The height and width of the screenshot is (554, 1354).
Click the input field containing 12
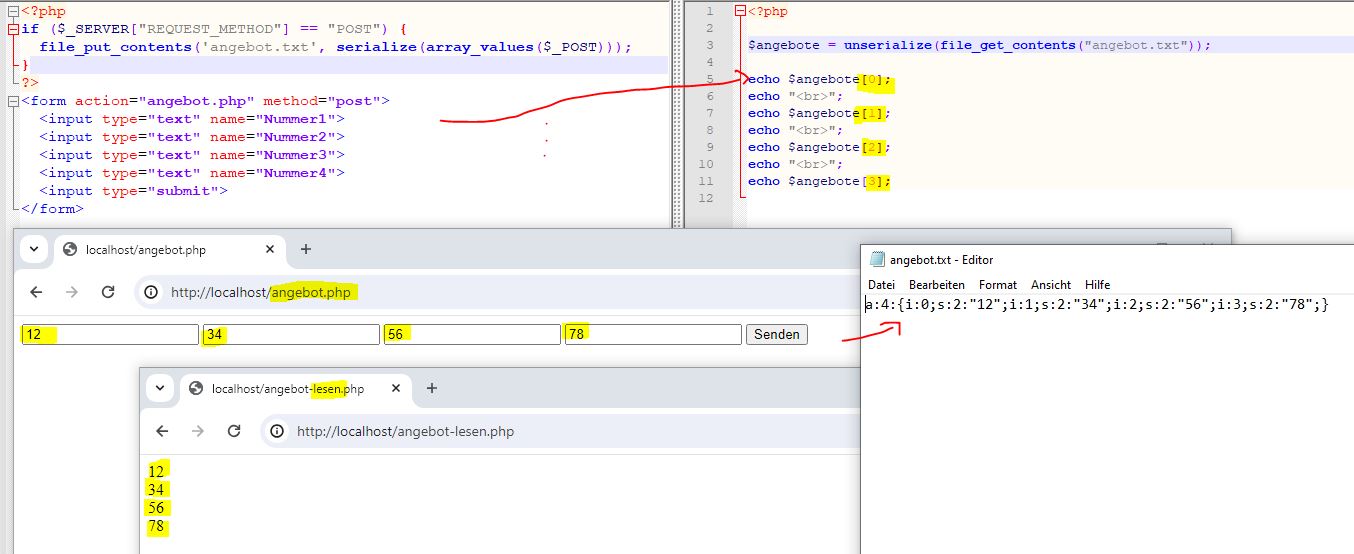click(110, 334)
